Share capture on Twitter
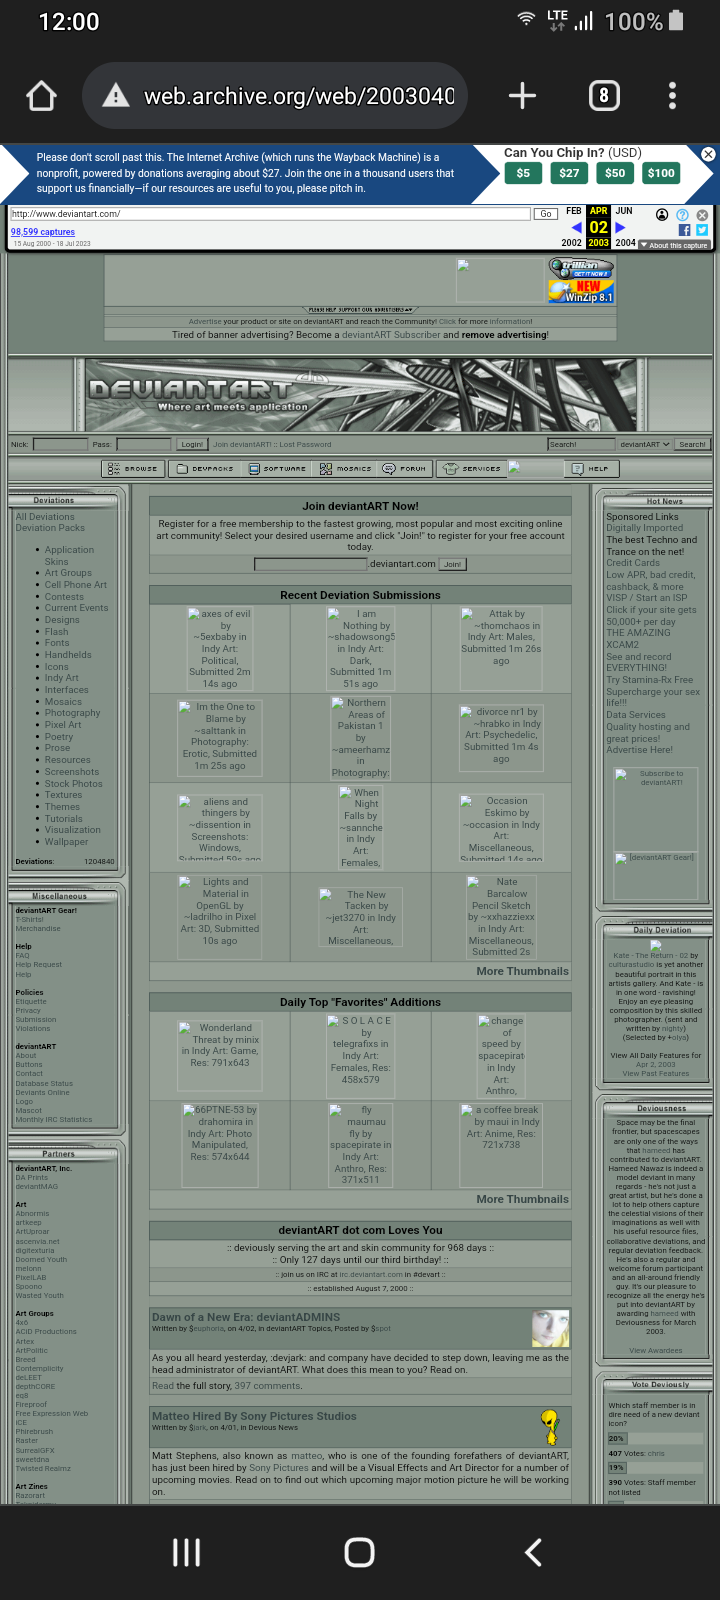 pos(702,230)
